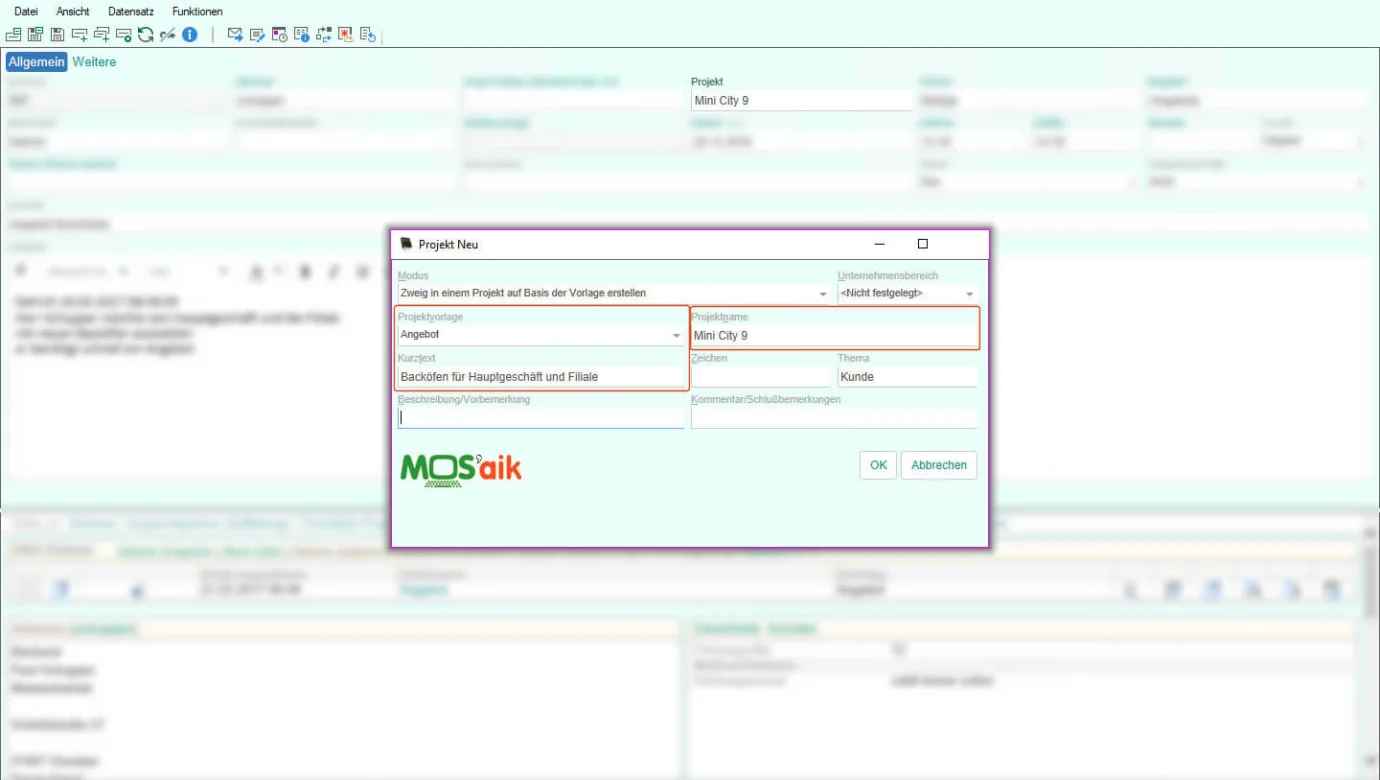The width and height of the screenshot is (1380, 780).
Task: Click the green circular refresh arrows icon
Action: [146, 35]
